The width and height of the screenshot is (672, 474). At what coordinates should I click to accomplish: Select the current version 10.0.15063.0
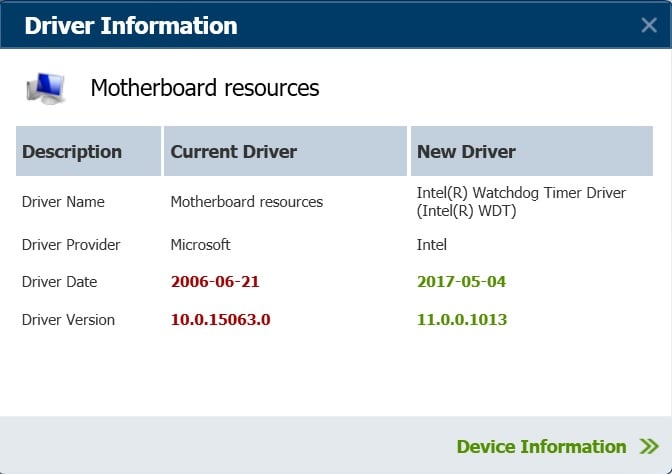coord(220,319)
